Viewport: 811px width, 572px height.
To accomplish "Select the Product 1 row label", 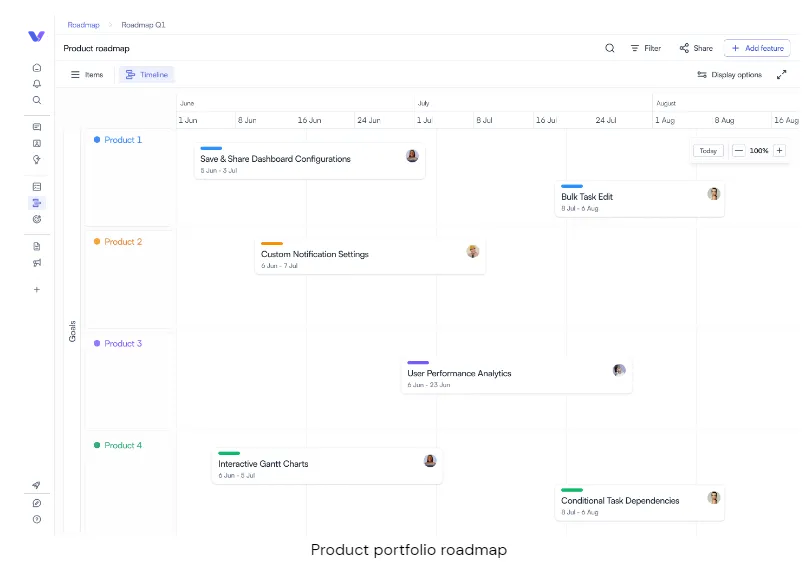I will coord(123,140).
